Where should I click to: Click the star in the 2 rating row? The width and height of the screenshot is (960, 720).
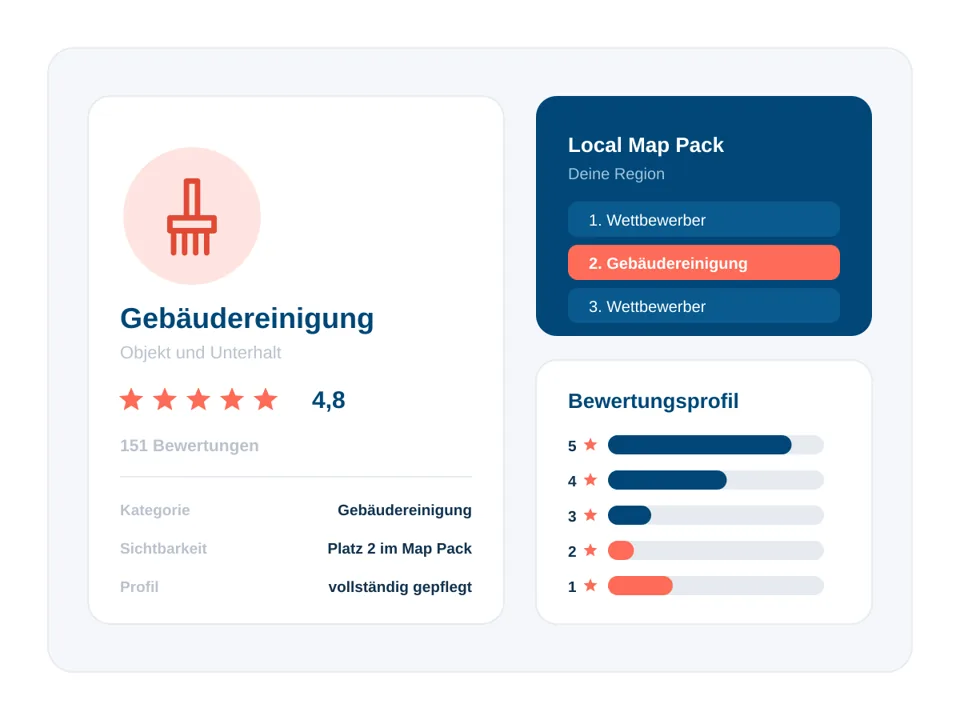pyautogui.click(x=590, y=550)
